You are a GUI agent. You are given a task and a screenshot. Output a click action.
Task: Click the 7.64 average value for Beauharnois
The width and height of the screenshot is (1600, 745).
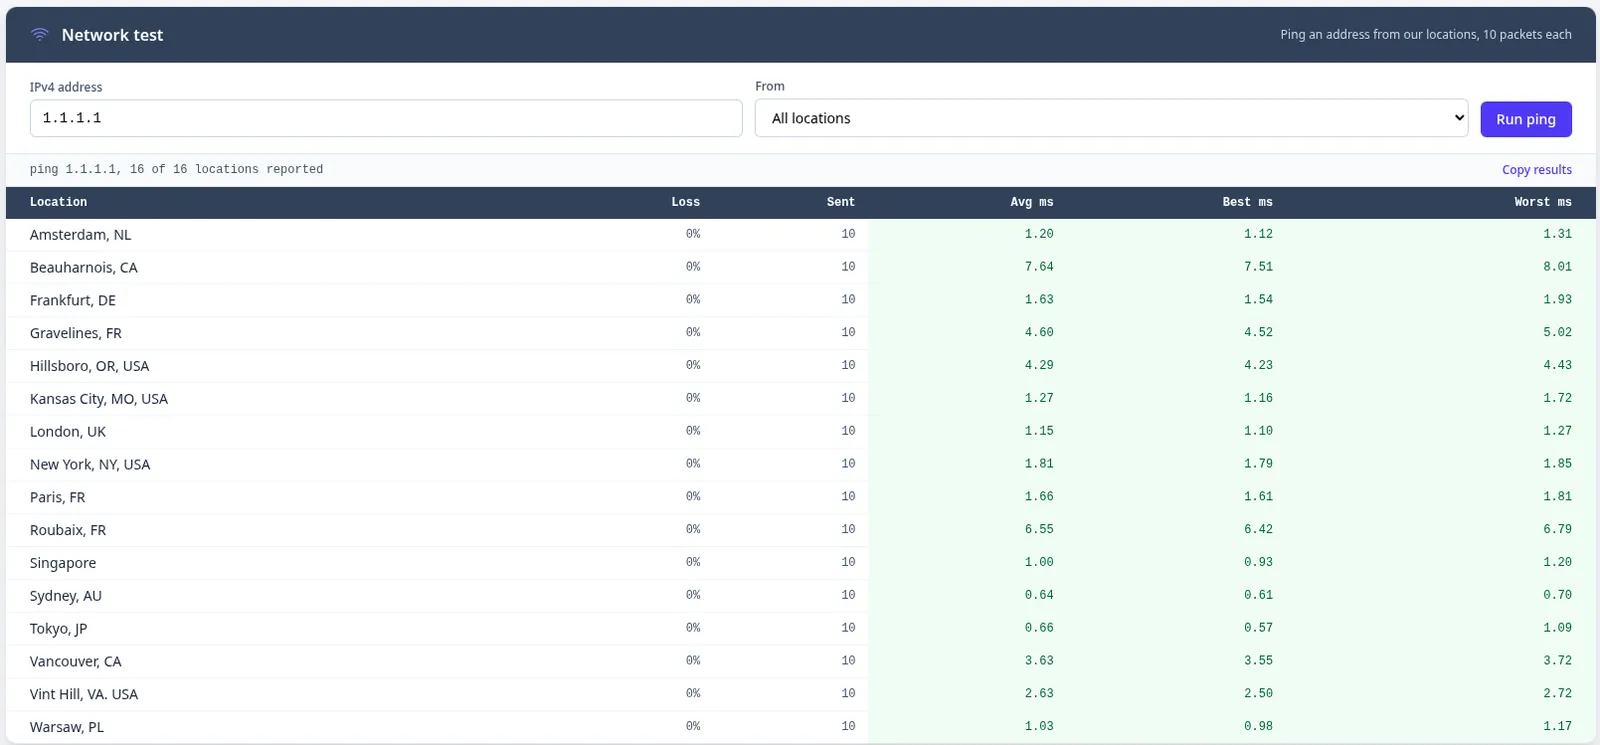click(x=1039, y=267)
